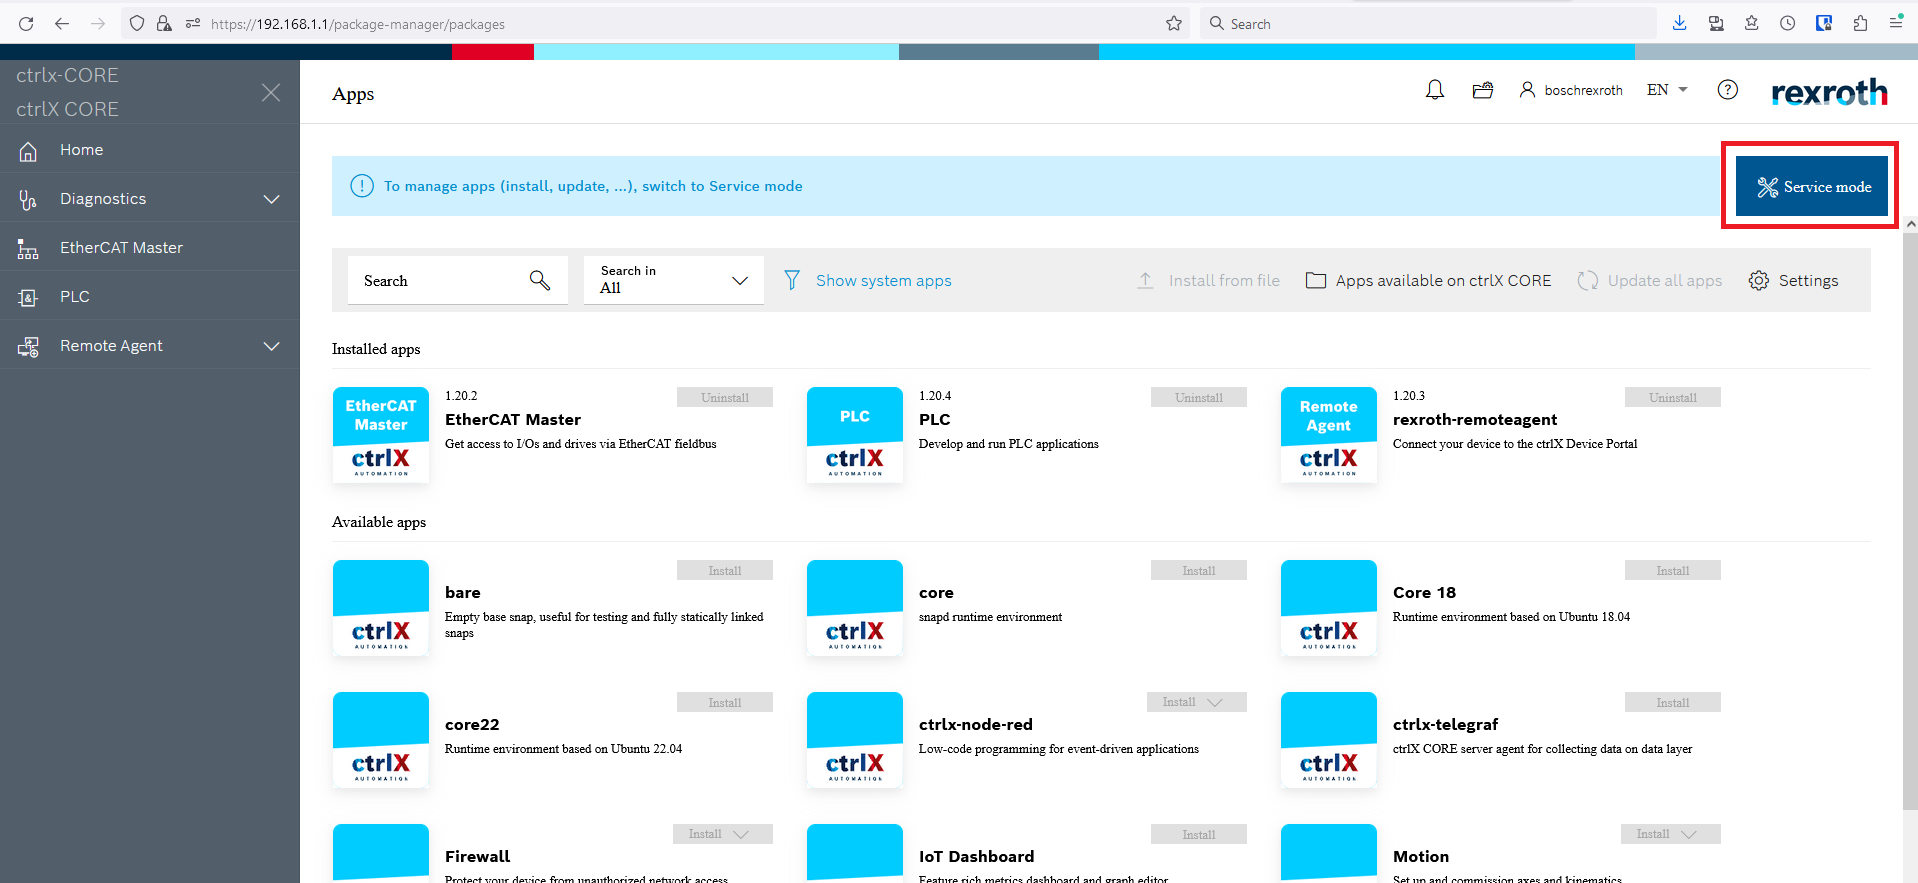
Task: Open the help question mark icon
Action: click(x=1727, y=90)
